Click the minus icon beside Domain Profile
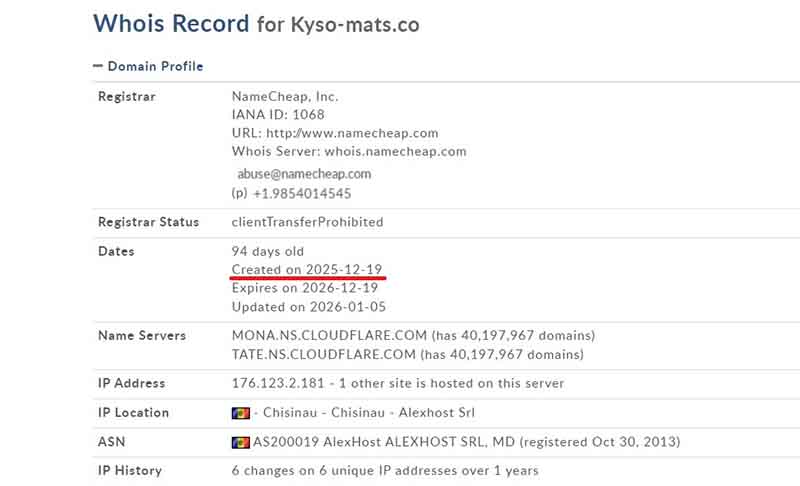Image resolution: width=800 pixels, height=486 pixels. coord(98,66)
